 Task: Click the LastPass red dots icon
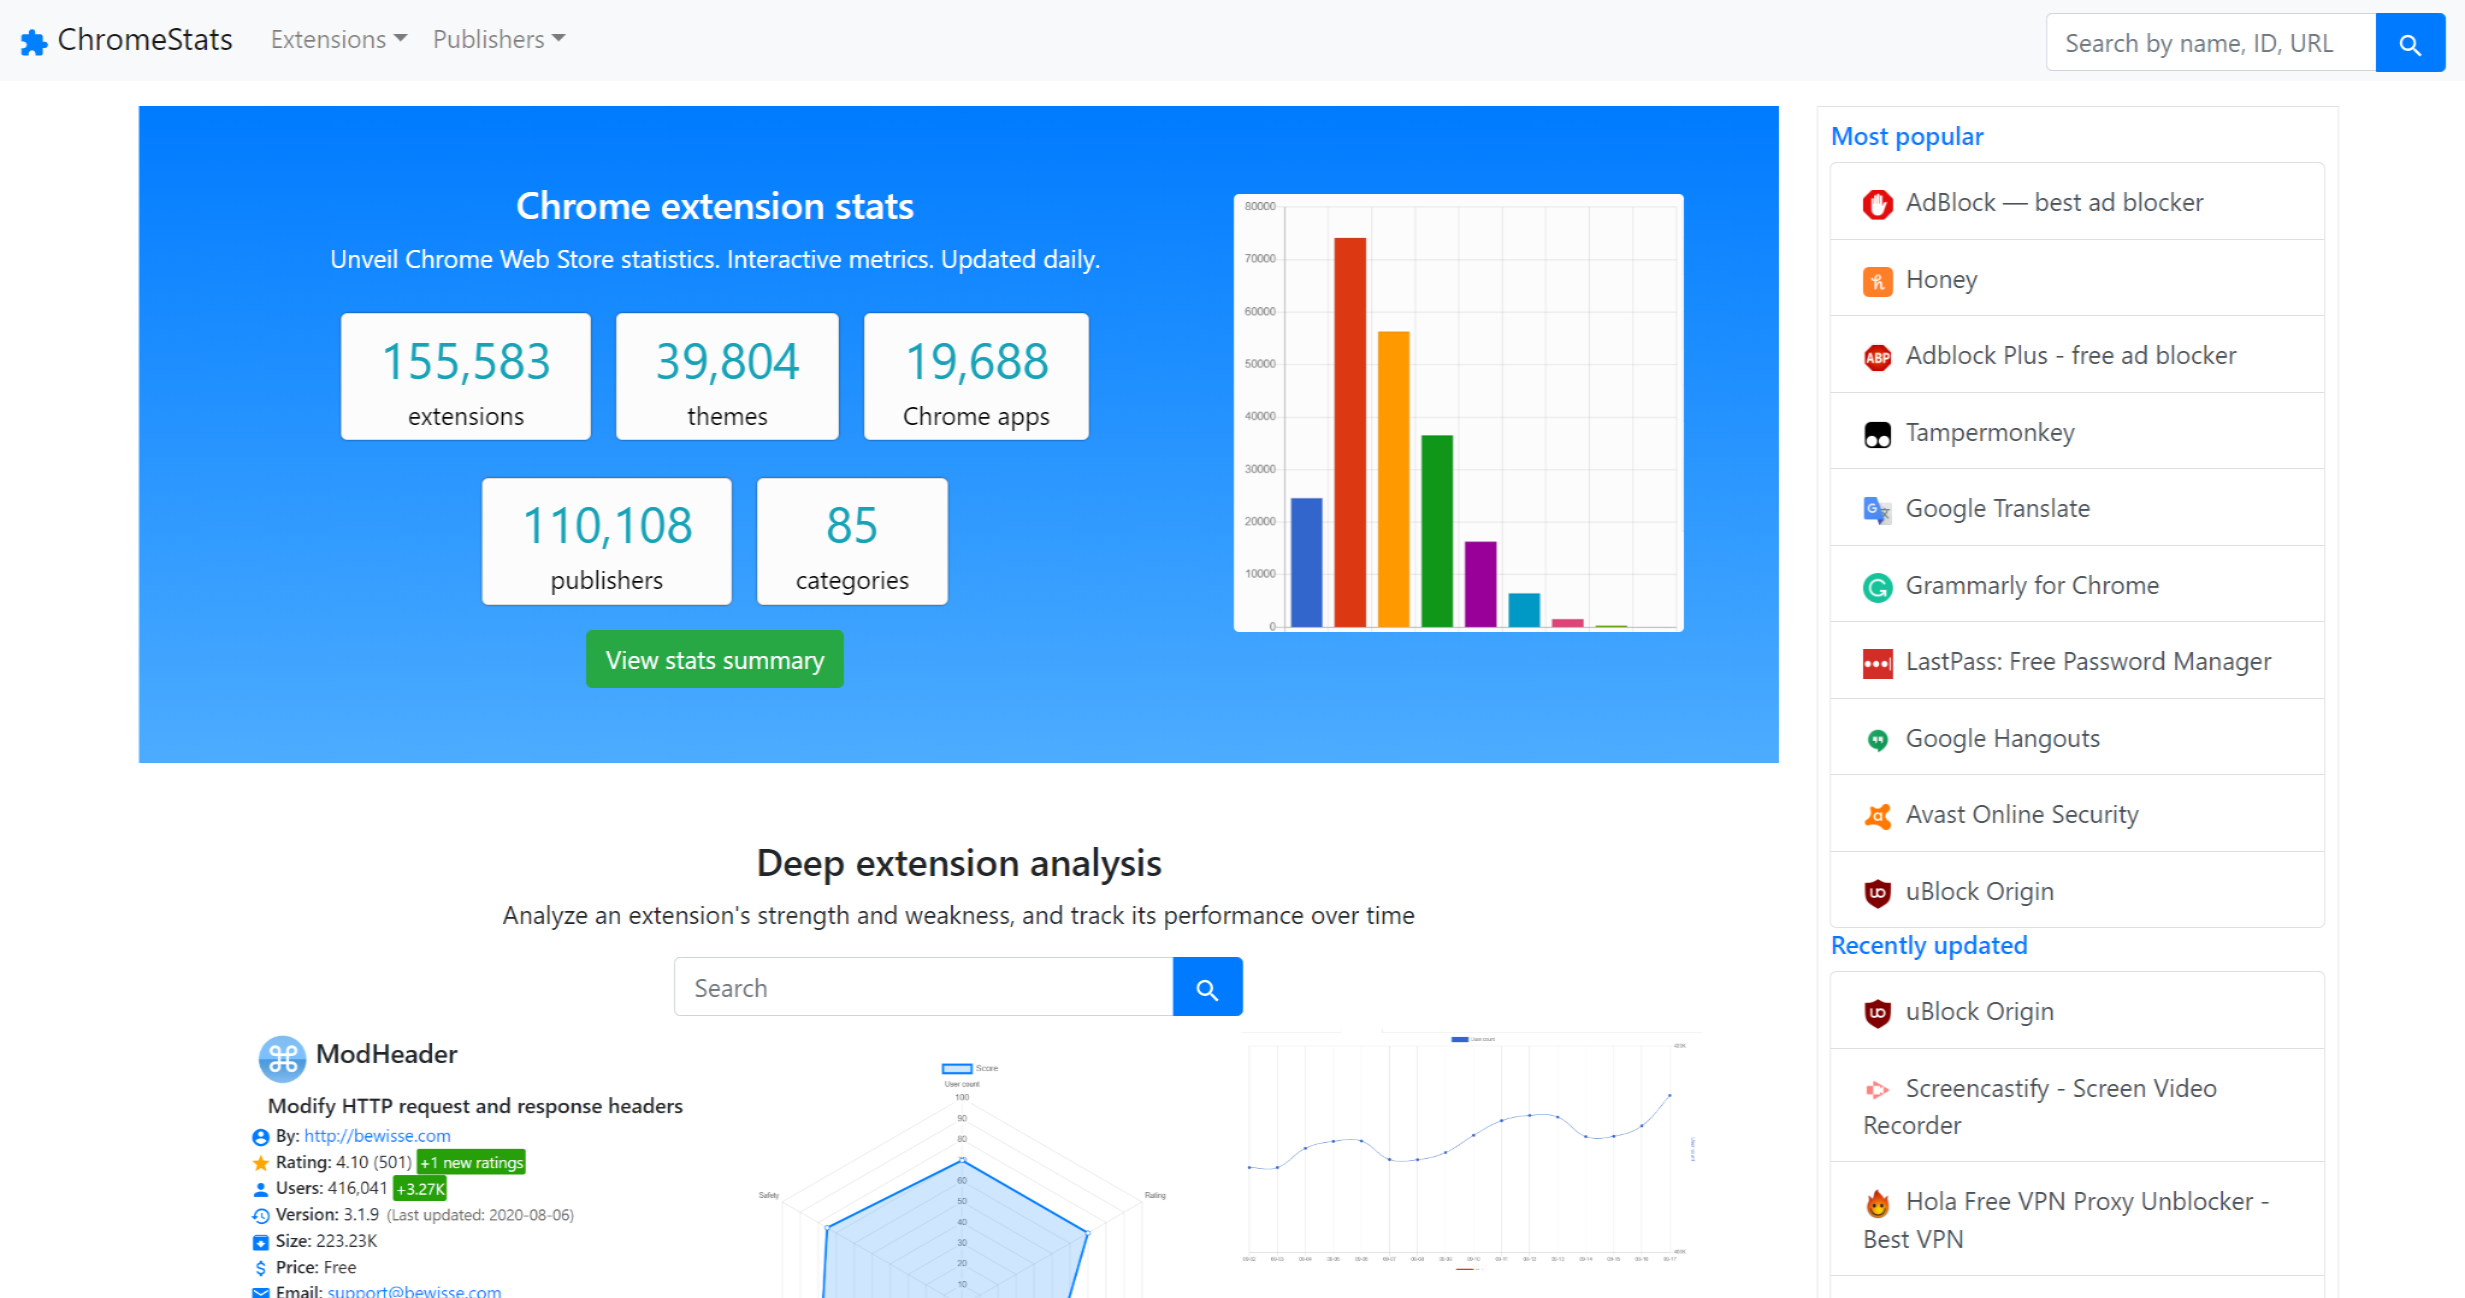click(x=1877, y=663)
